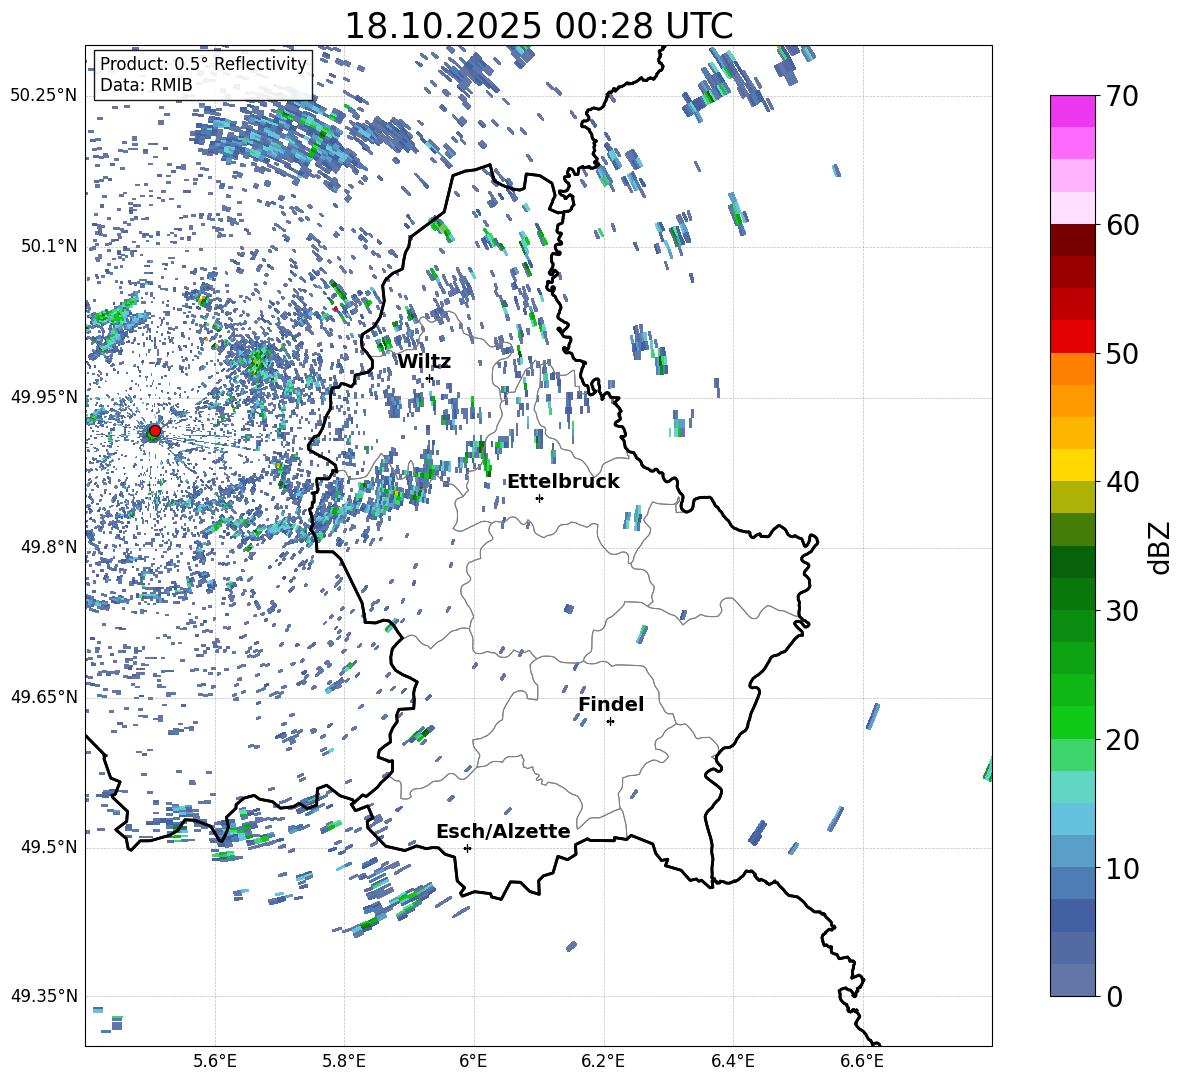Click the 50.25°N latitude tick label
This screenshot has height=1081, width=1184.
pyautogui.click(x=43, y=96)
